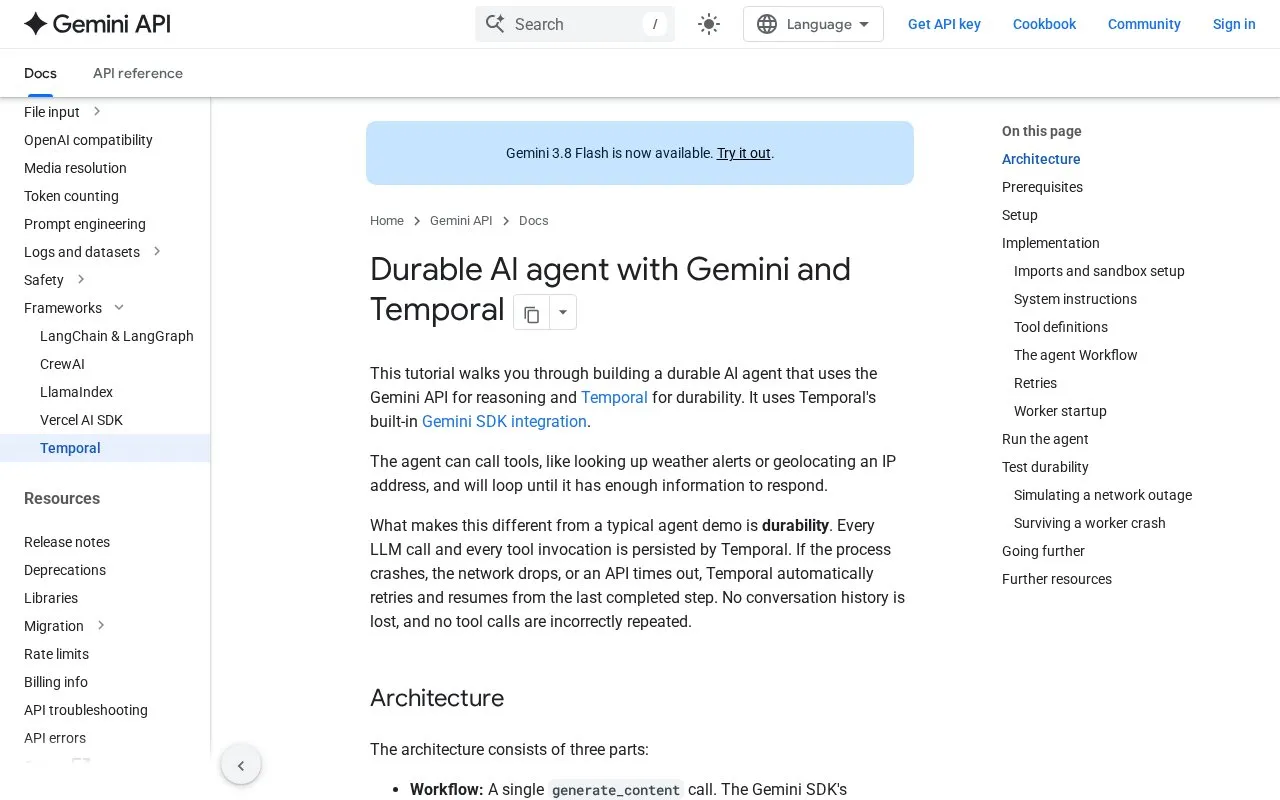Open the Community link
The image size is (1280, 800).
pyautogui.click(x=1144, y=24)
